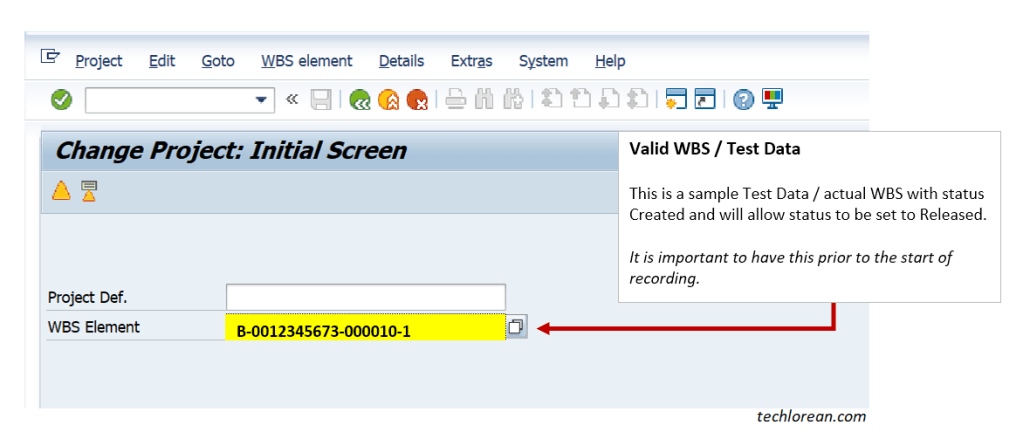The image size is (1023, 446).
Task: Click the Project Def. input field
Action: (365, 297)
